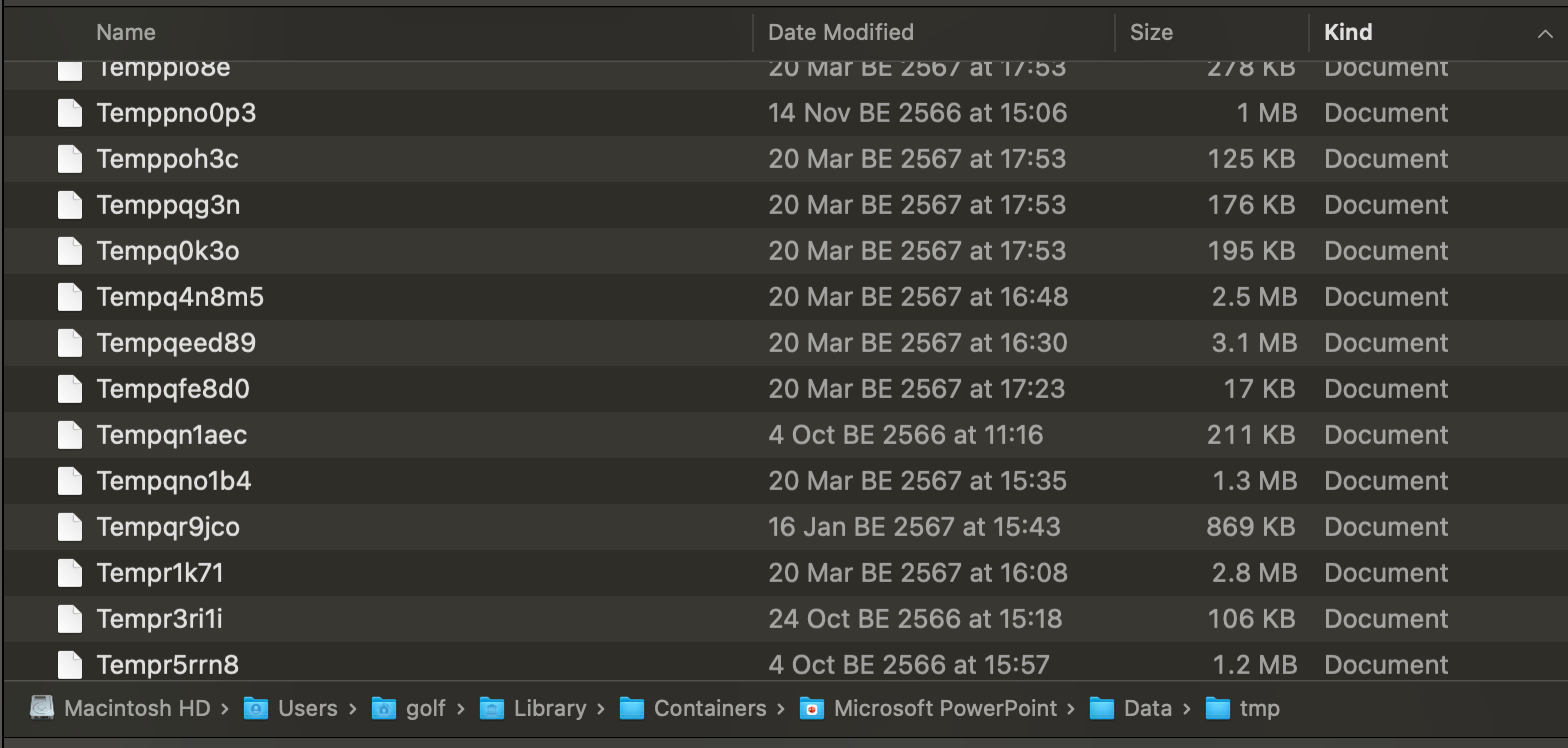Click the Tempqeed89 file icon

click(69, 343)
